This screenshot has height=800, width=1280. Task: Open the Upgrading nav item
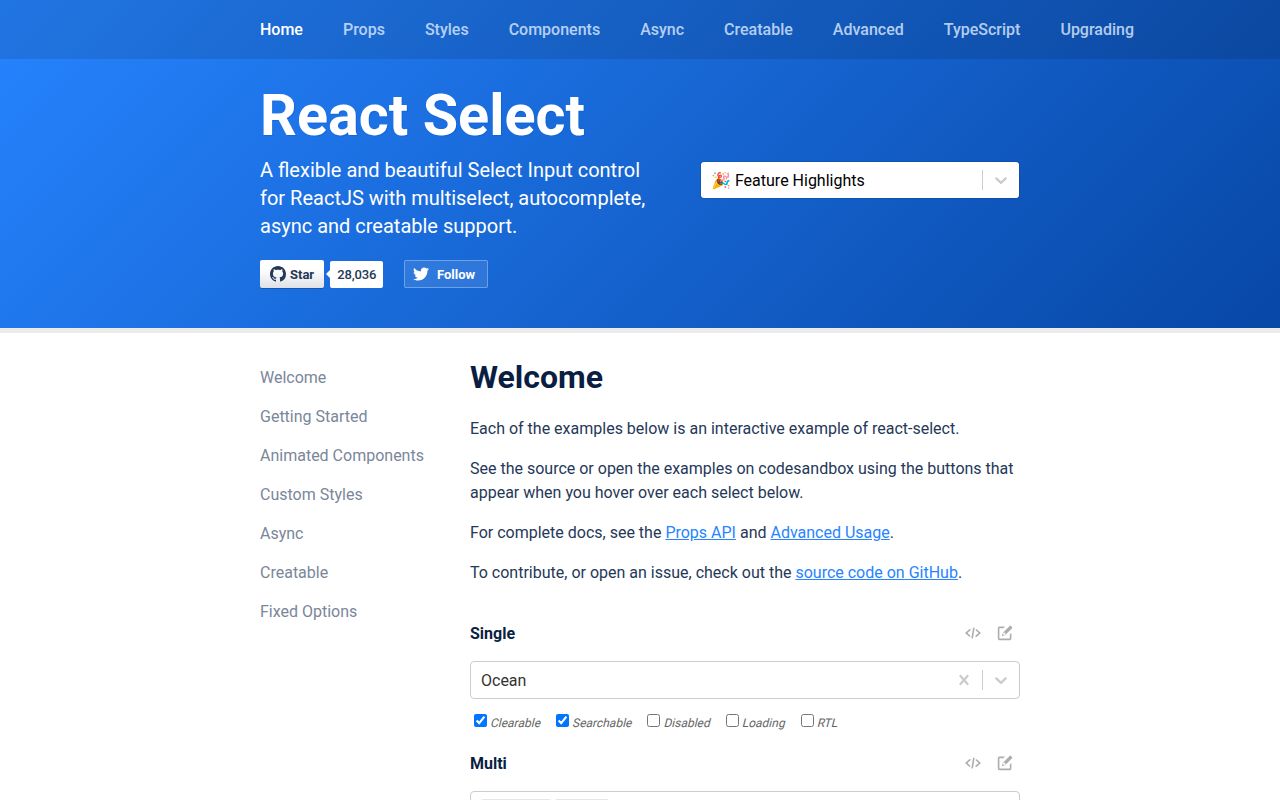pyautogui.click(x=1097, y=29)
